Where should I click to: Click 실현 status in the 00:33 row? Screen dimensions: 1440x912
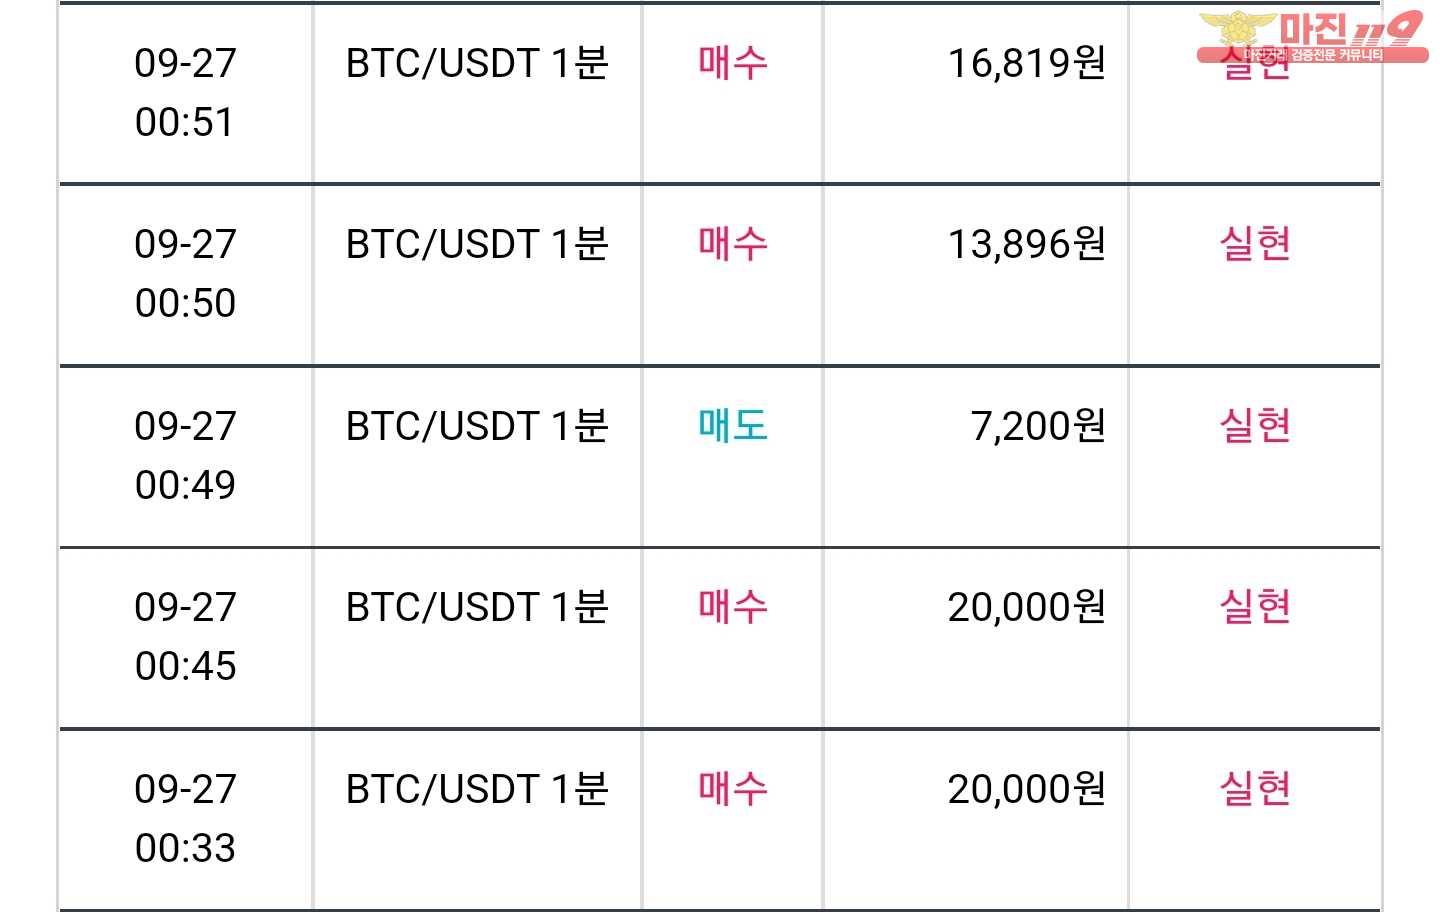[x=1255, y=789]
